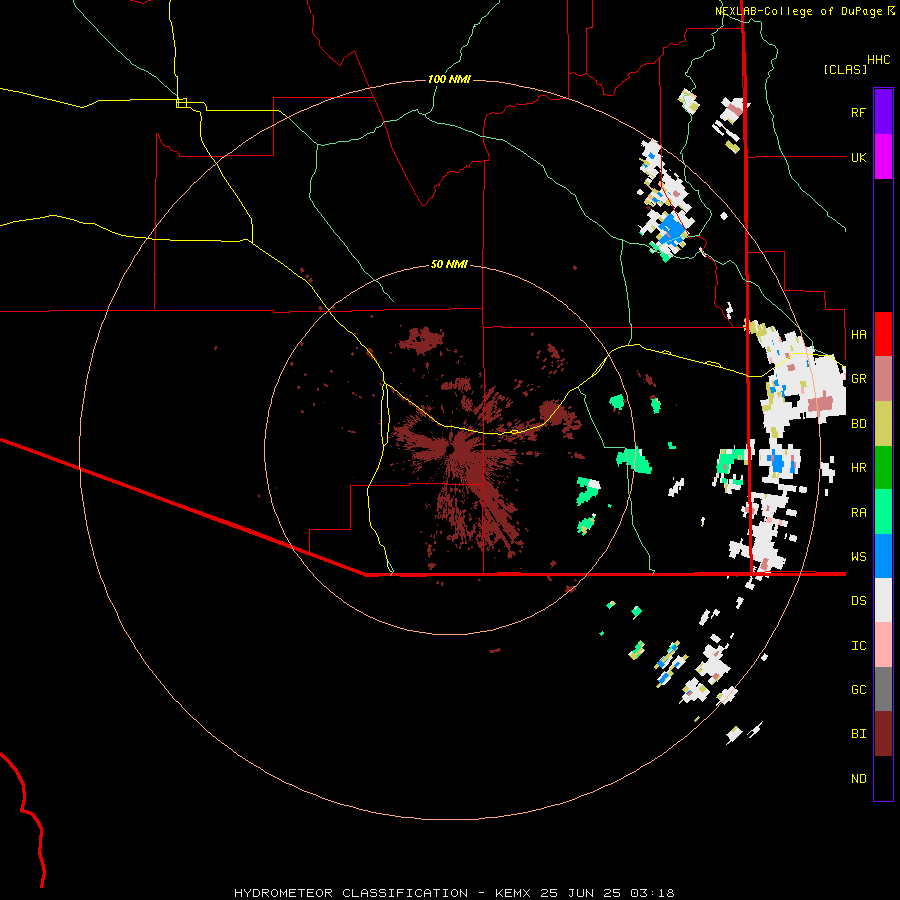Click the RA light green legend swatch
Image resolution: width=900 pixels, height=900 pixels.
point(883,512)
